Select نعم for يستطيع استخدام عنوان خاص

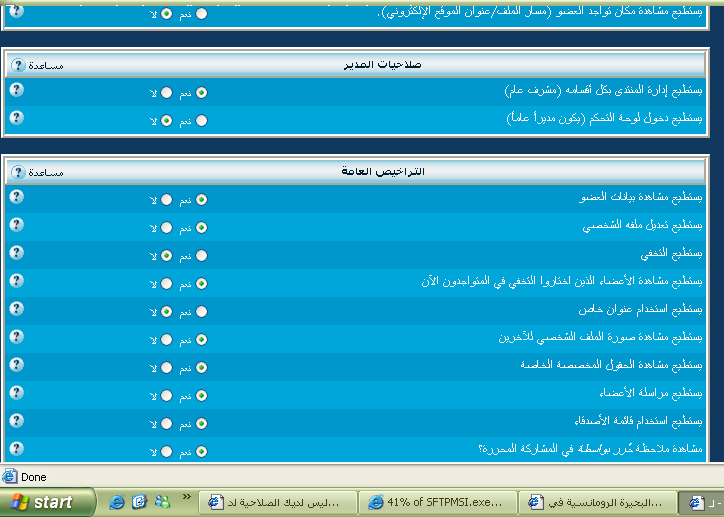202,312
